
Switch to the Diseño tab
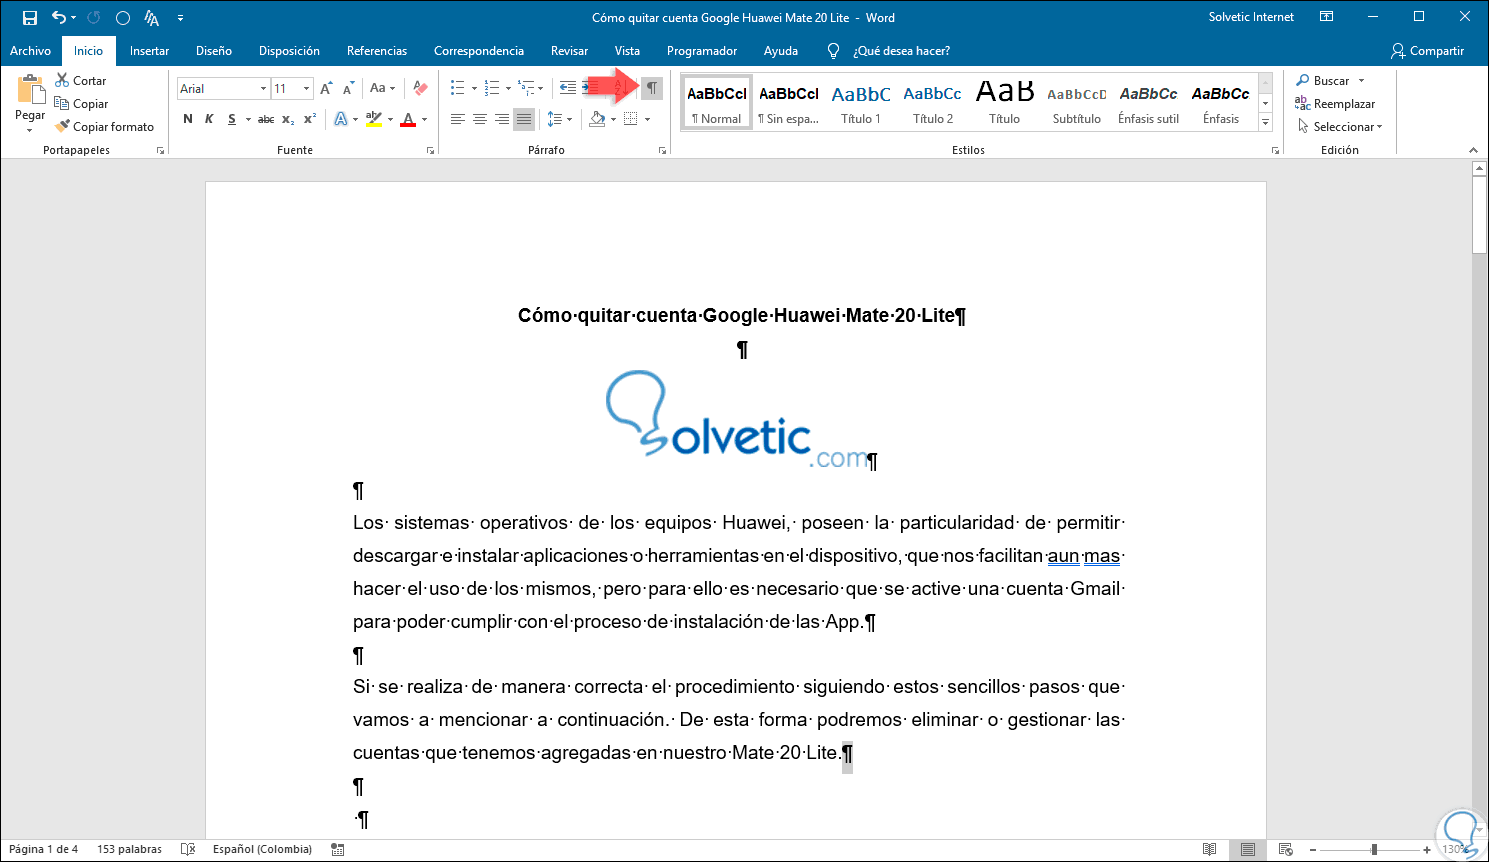click(x=214, y=51)
